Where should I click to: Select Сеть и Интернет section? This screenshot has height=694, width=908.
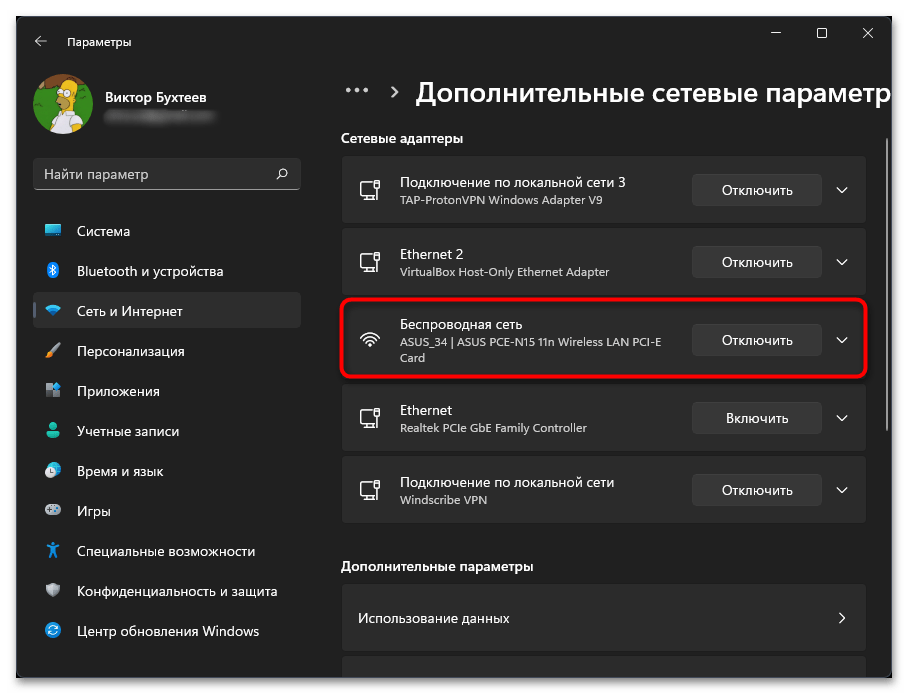[x=167, y=311]
